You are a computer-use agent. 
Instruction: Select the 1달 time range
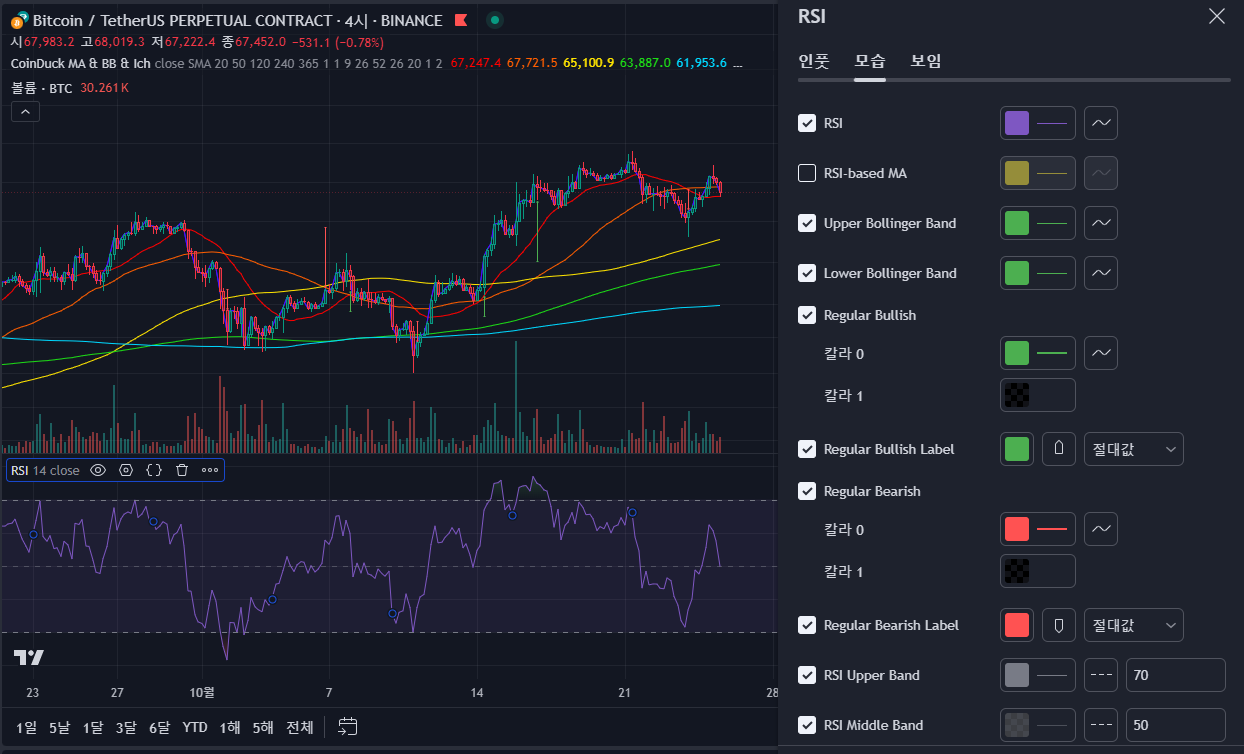pos(93,727)
